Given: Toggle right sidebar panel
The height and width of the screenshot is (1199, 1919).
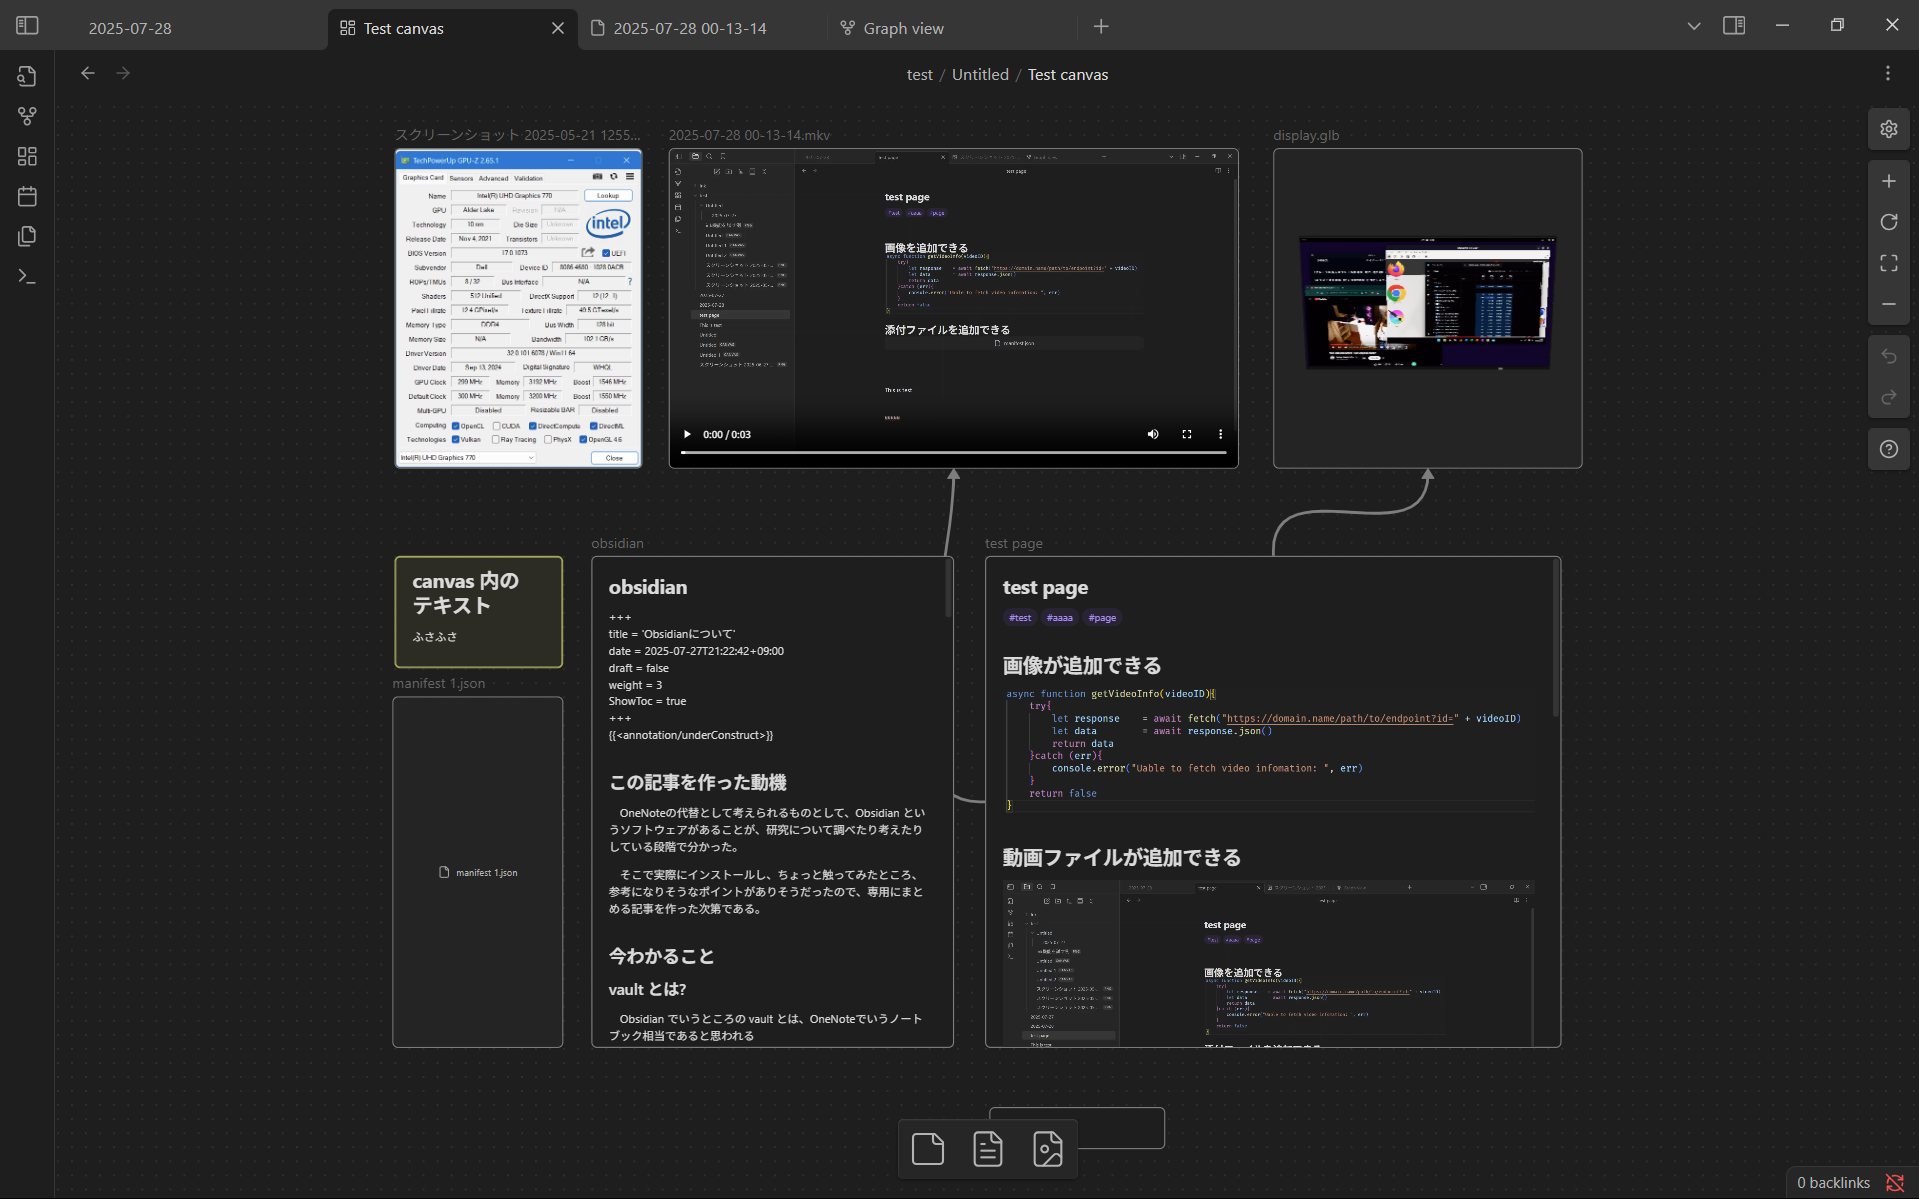Looking at the screenshot, I should (x=1734, y=26).
